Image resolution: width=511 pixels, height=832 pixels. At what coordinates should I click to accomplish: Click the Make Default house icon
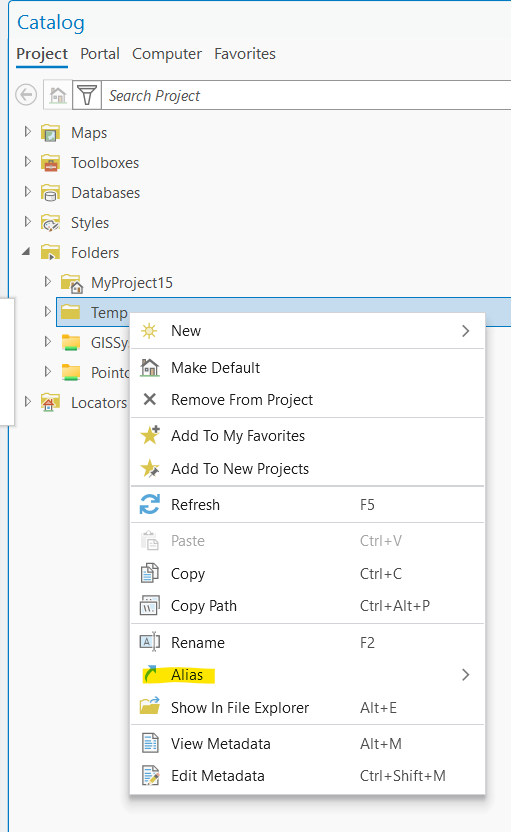point(150,368)
